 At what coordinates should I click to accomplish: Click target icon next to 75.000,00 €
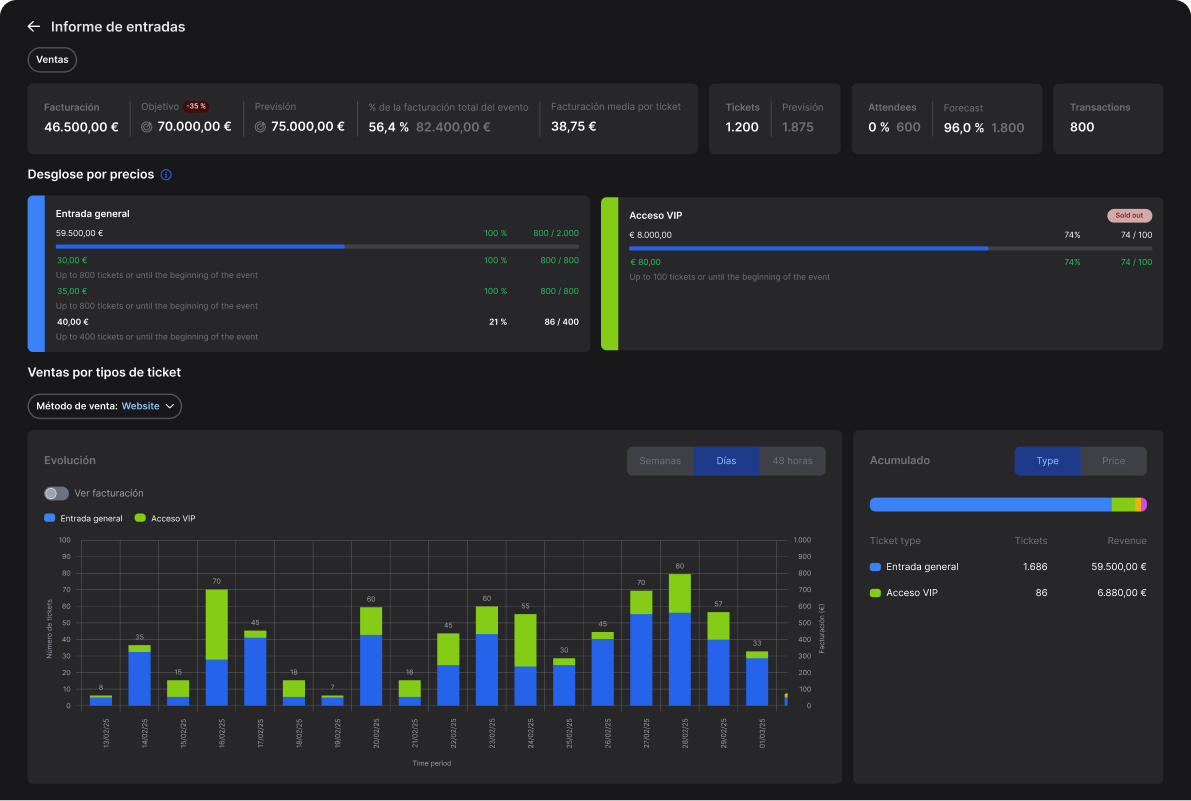[261, 127]
